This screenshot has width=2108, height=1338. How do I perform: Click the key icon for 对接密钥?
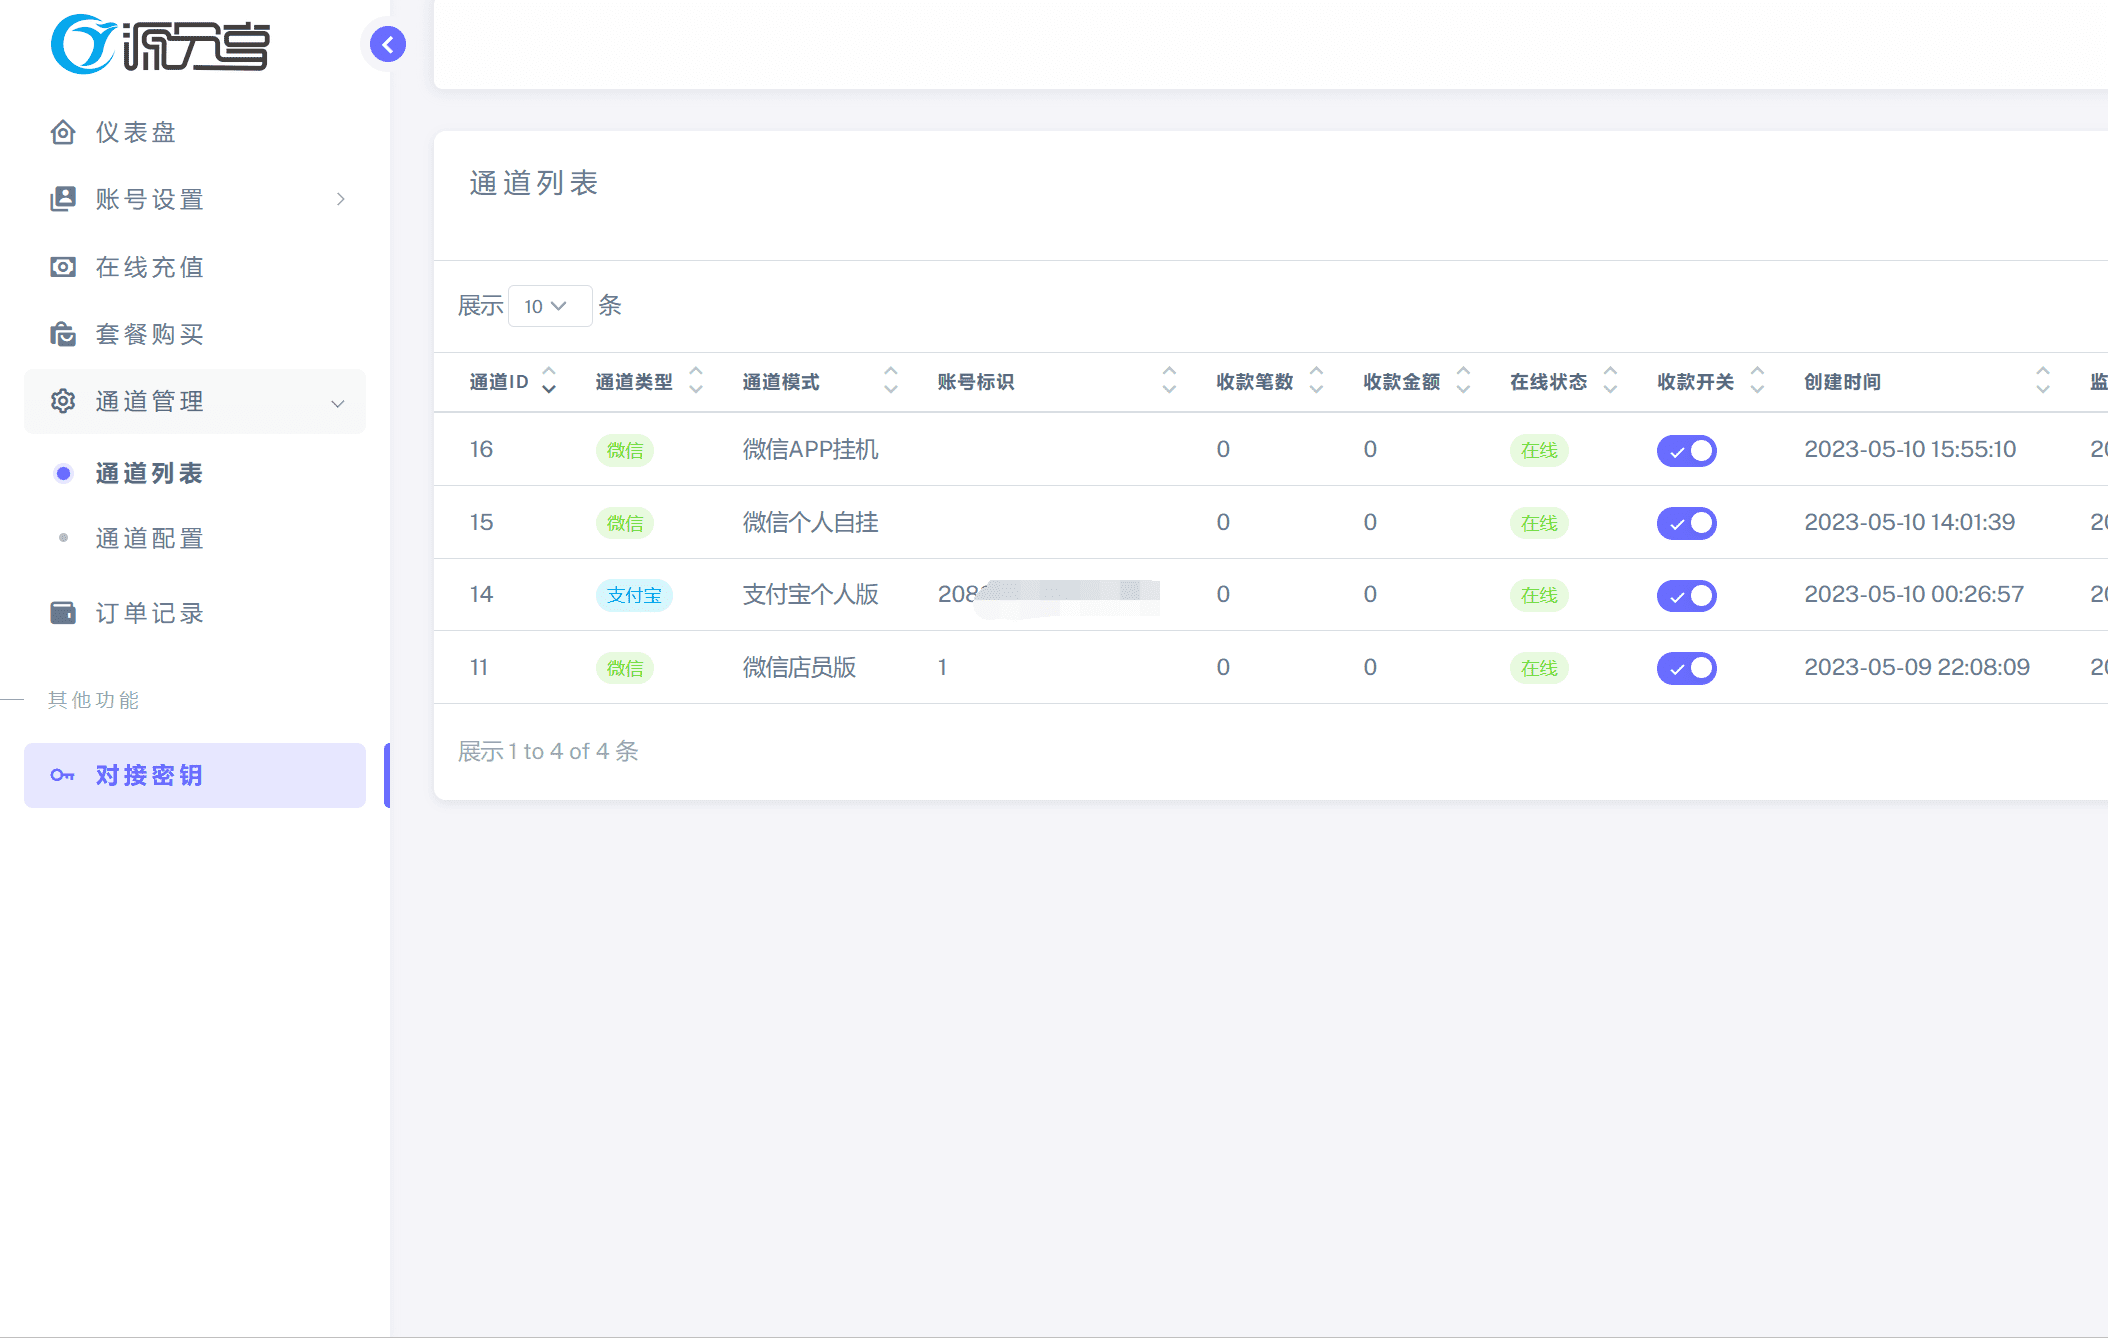(x=62, y=775)
